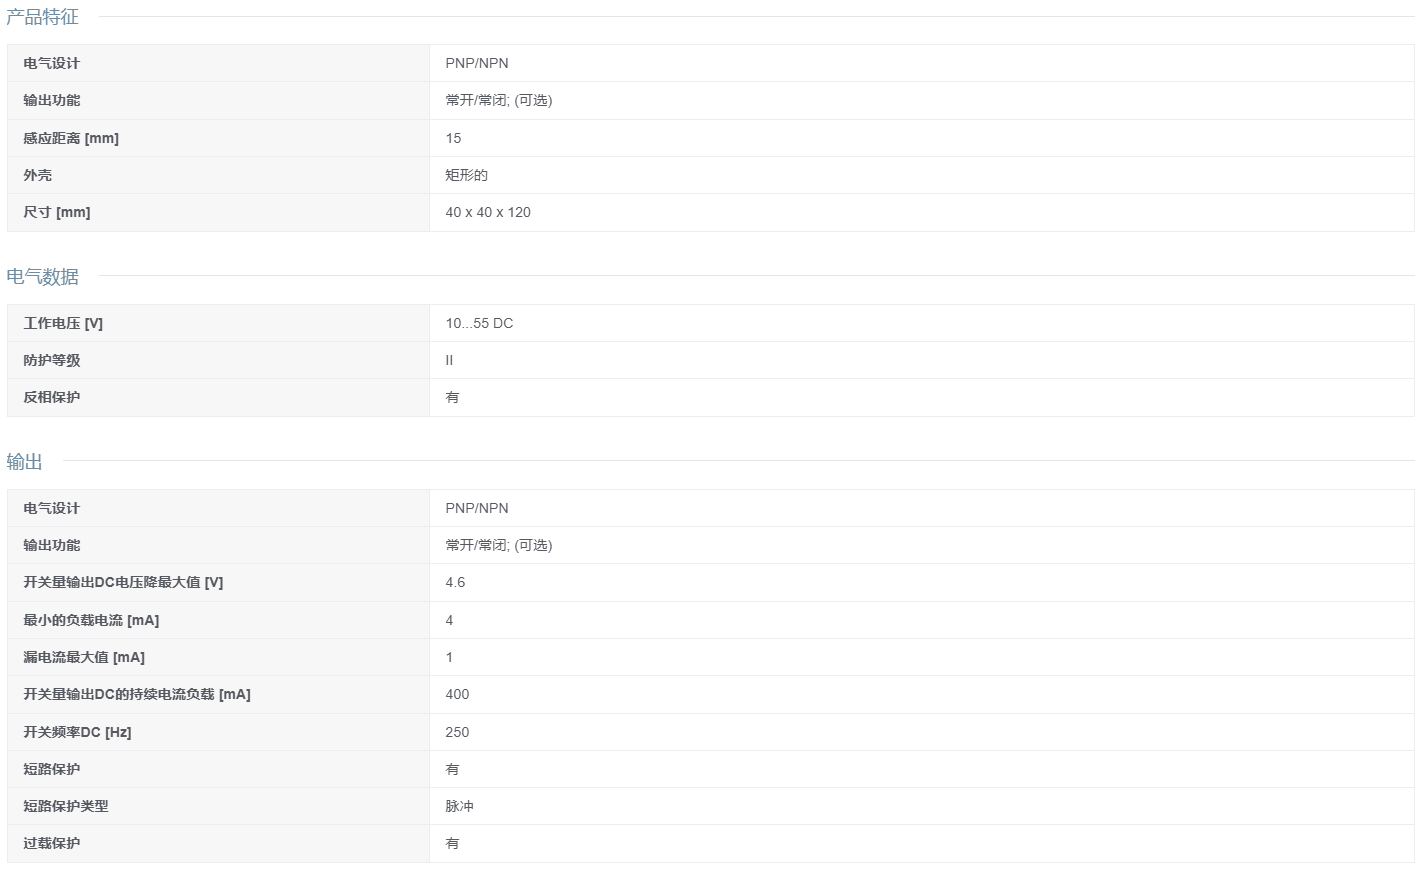Click the 短路保护类型 label
Viewport: 1427px width, 886px height.
point(66,806)
